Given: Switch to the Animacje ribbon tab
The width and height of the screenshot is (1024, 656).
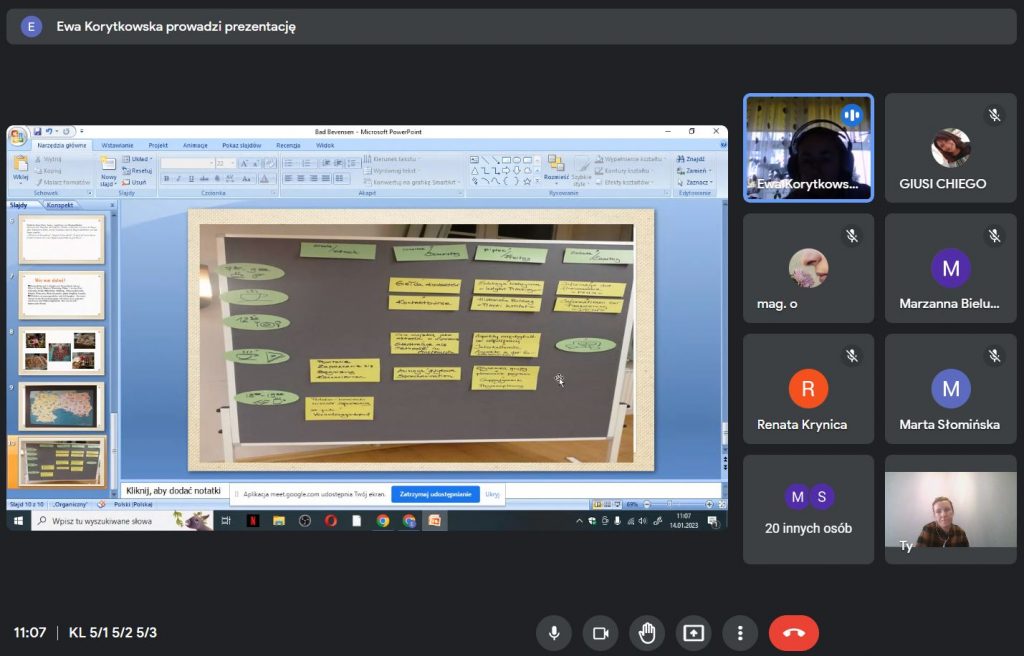Looking at the screenshot, I should pos(195,145).
